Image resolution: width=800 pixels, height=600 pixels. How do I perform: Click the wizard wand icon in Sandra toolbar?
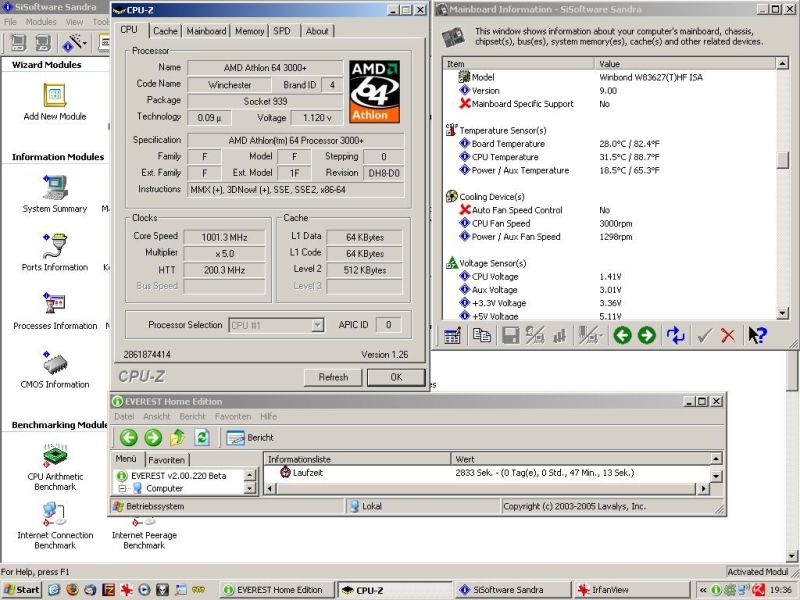(x=74, y=43)
